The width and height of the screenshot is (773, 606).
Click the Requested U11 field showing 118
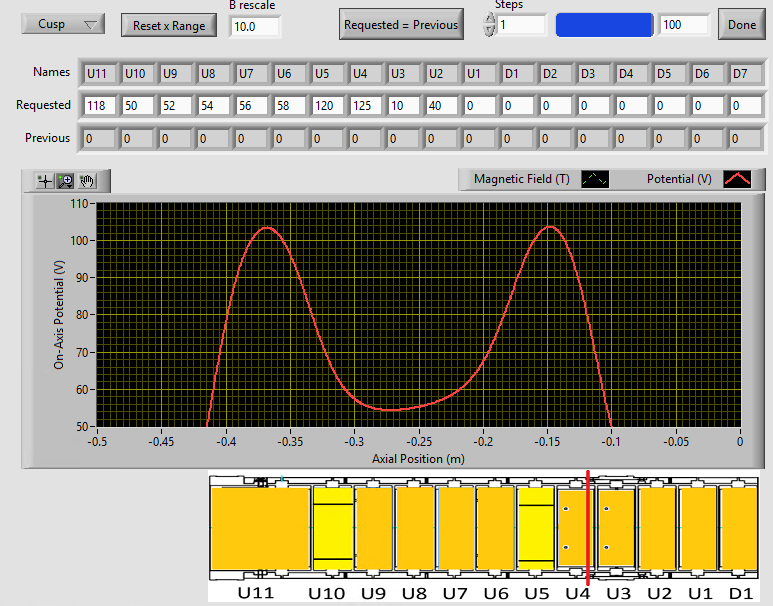(x=98, y=105)
